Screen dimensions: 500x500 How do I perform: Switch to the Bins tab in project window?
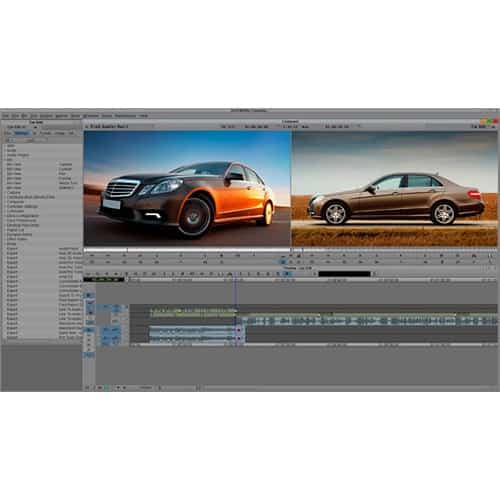pyautogui.click(x=8, y=133)
